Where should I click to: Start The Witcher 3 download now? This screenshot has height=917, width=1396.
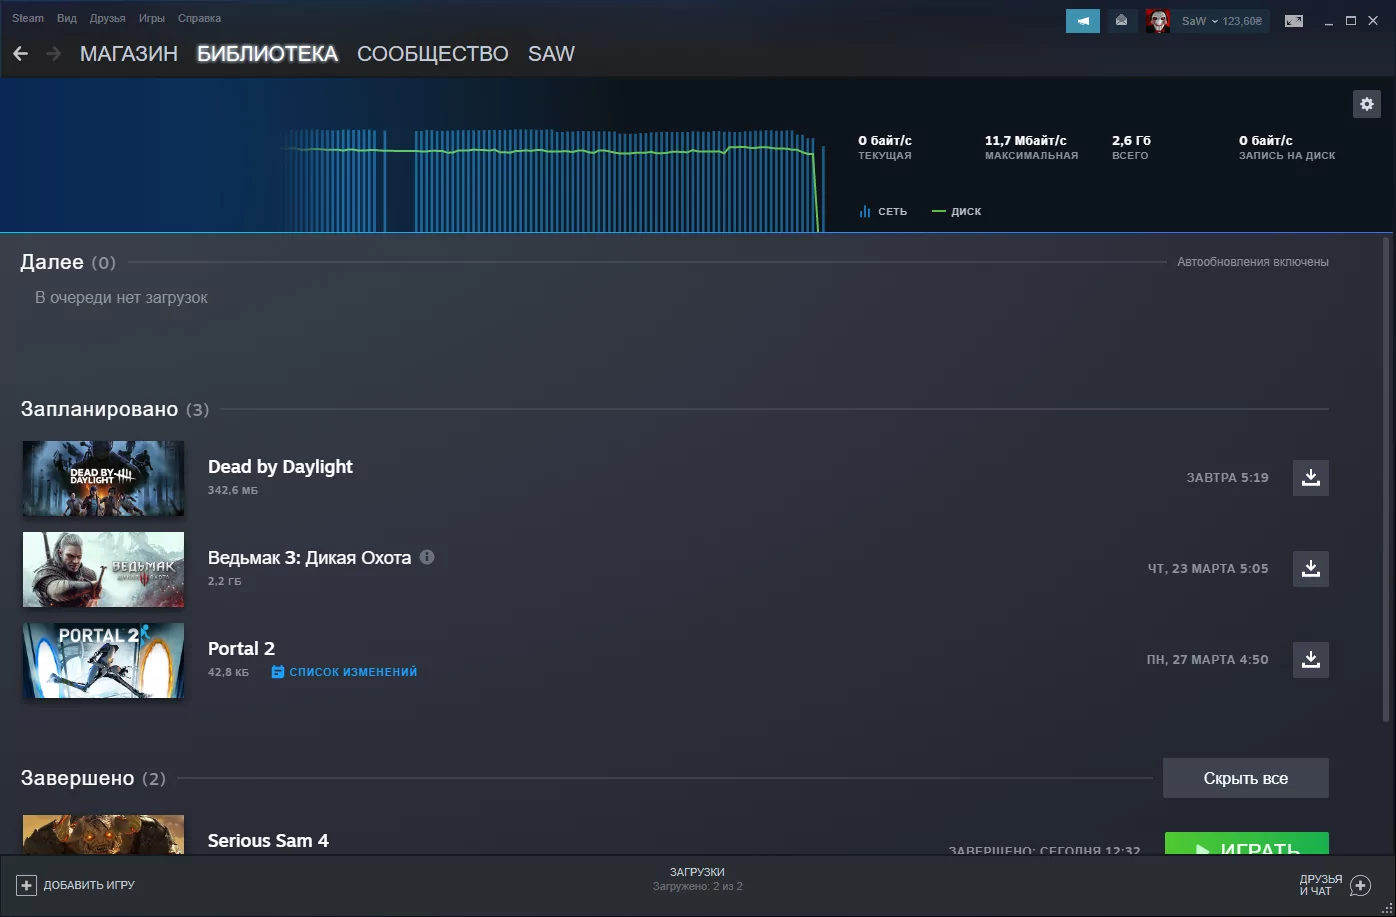1311,569
